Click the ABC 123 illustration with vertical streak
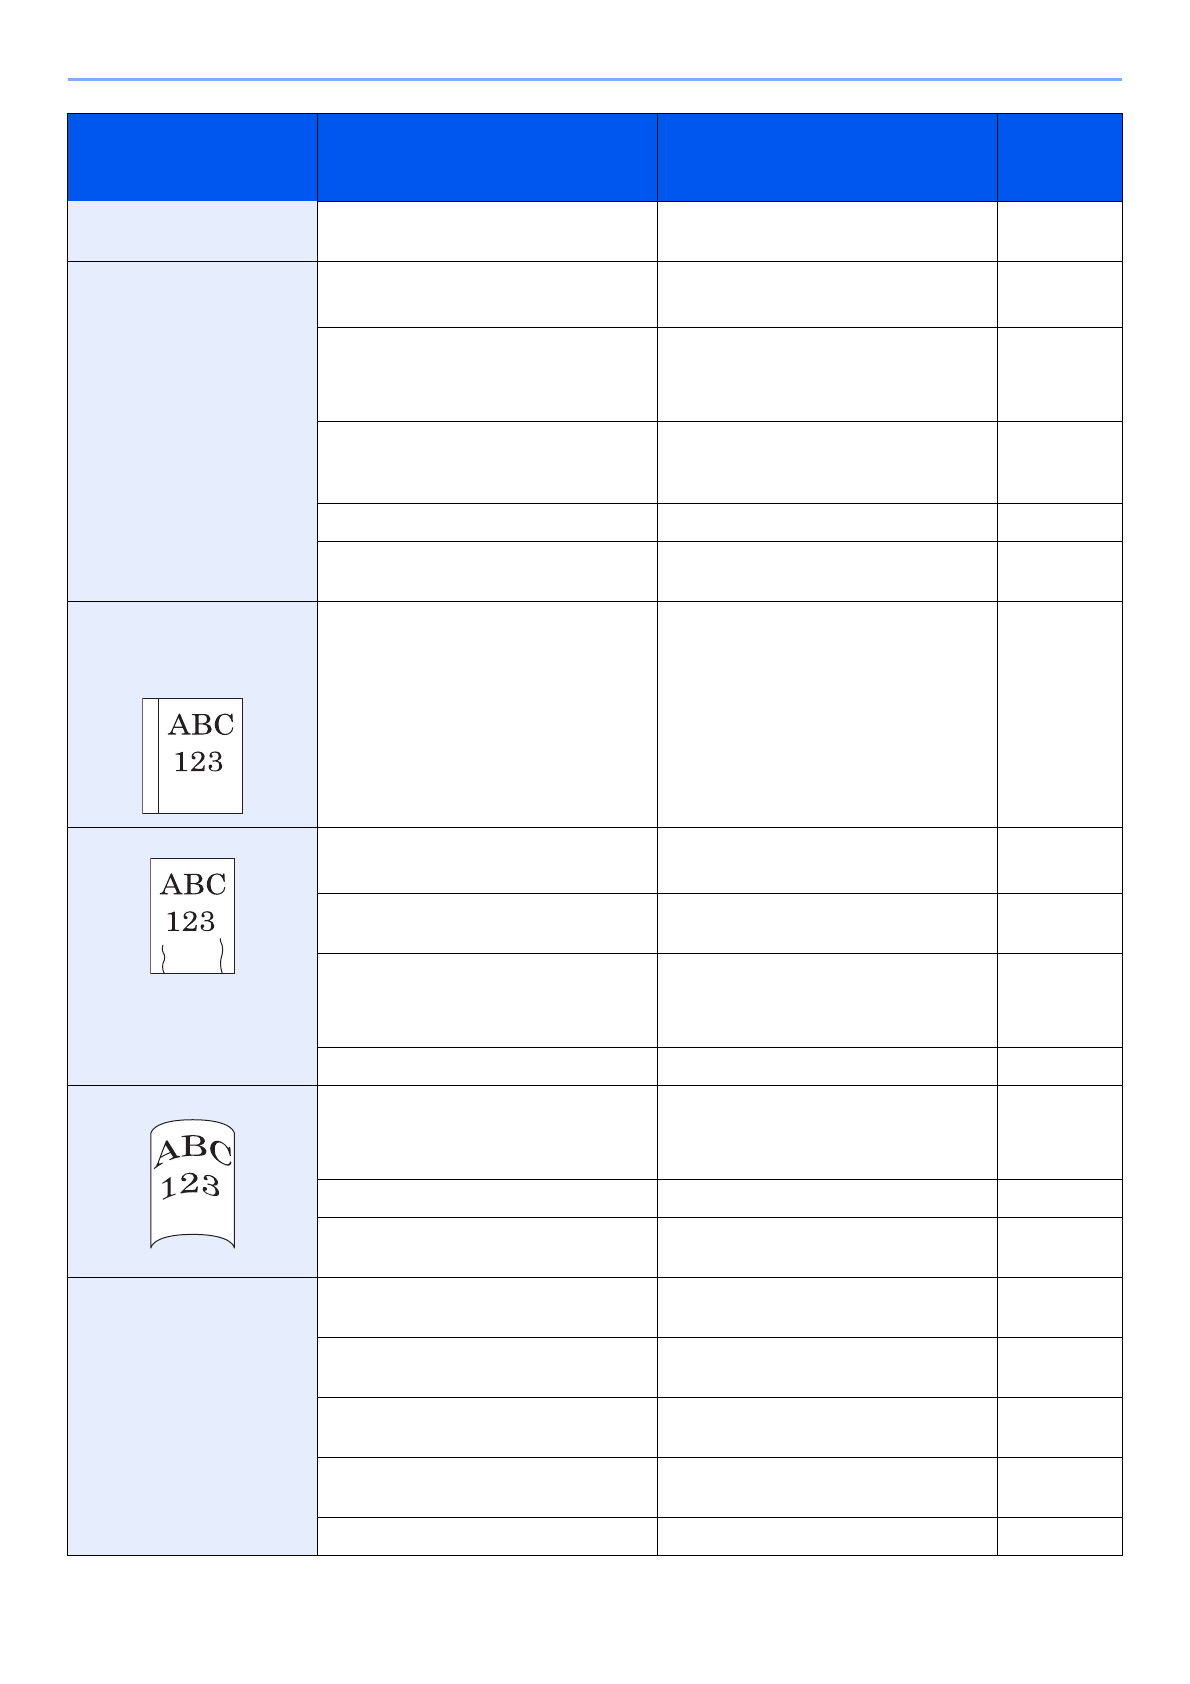This screenshot has width=1190, height=1684. click(x=193, y=755)
